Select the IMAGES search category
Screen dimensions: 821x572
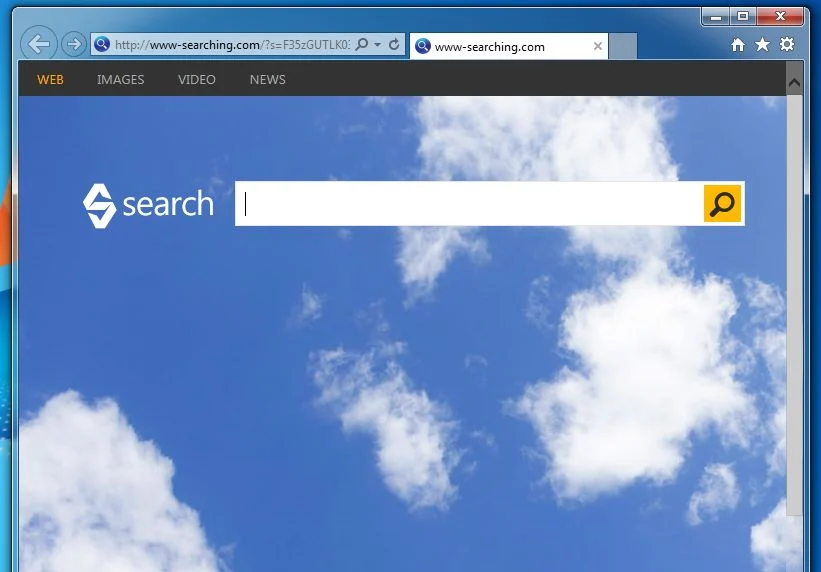(120, 80)
